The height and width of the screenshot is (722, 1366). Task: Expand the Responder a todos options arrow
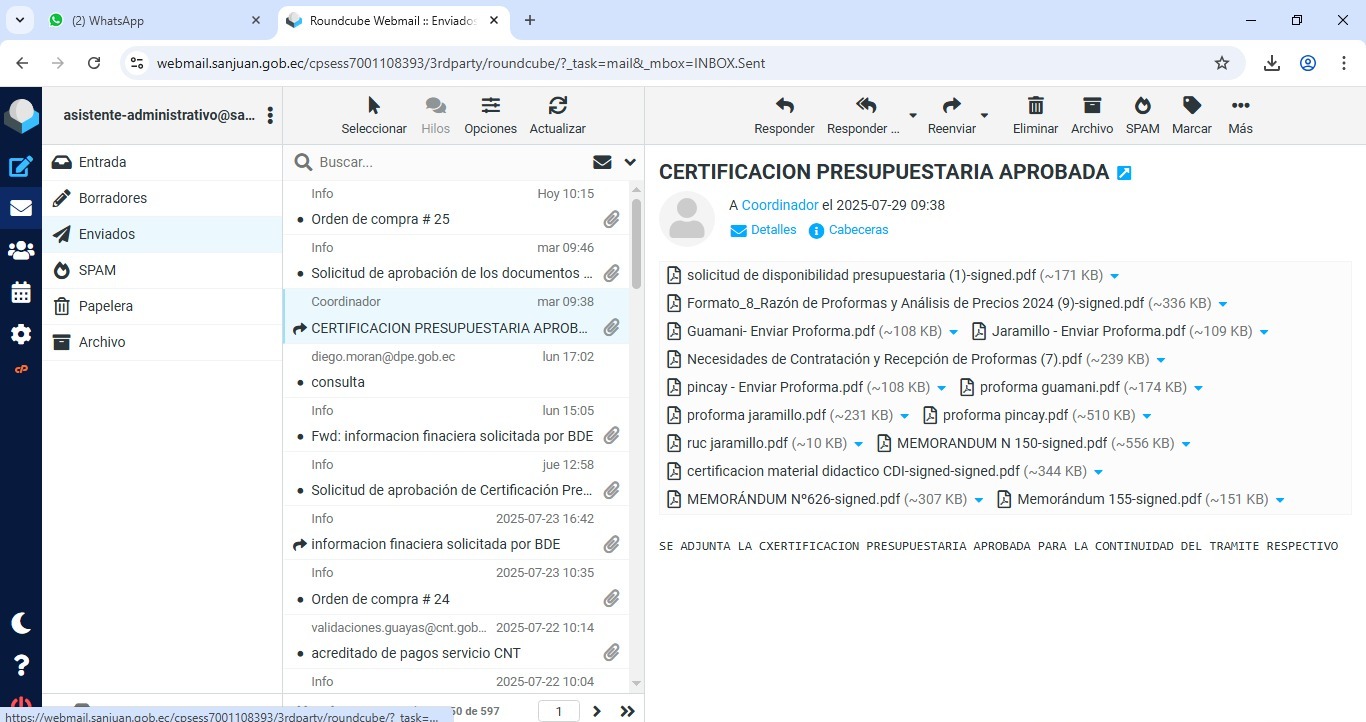coord(912,116)
